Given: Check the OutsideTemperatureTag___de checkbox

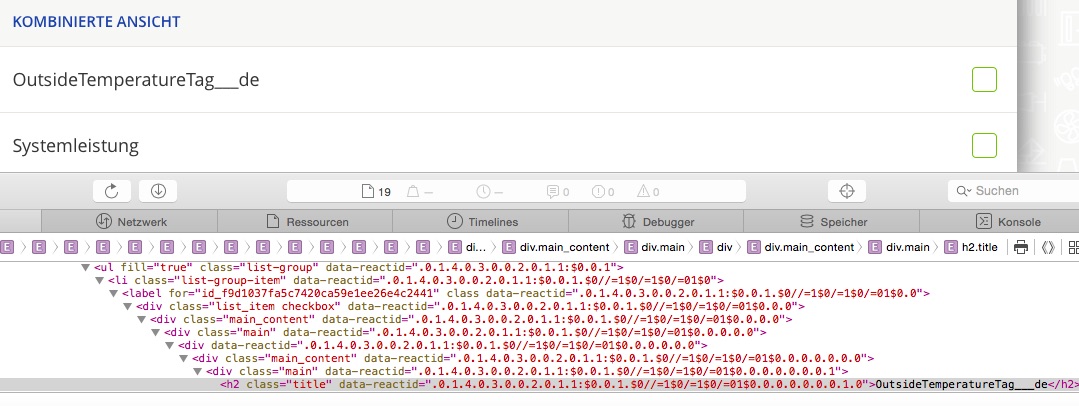Looking at the screenshot, I should point(984,80).
